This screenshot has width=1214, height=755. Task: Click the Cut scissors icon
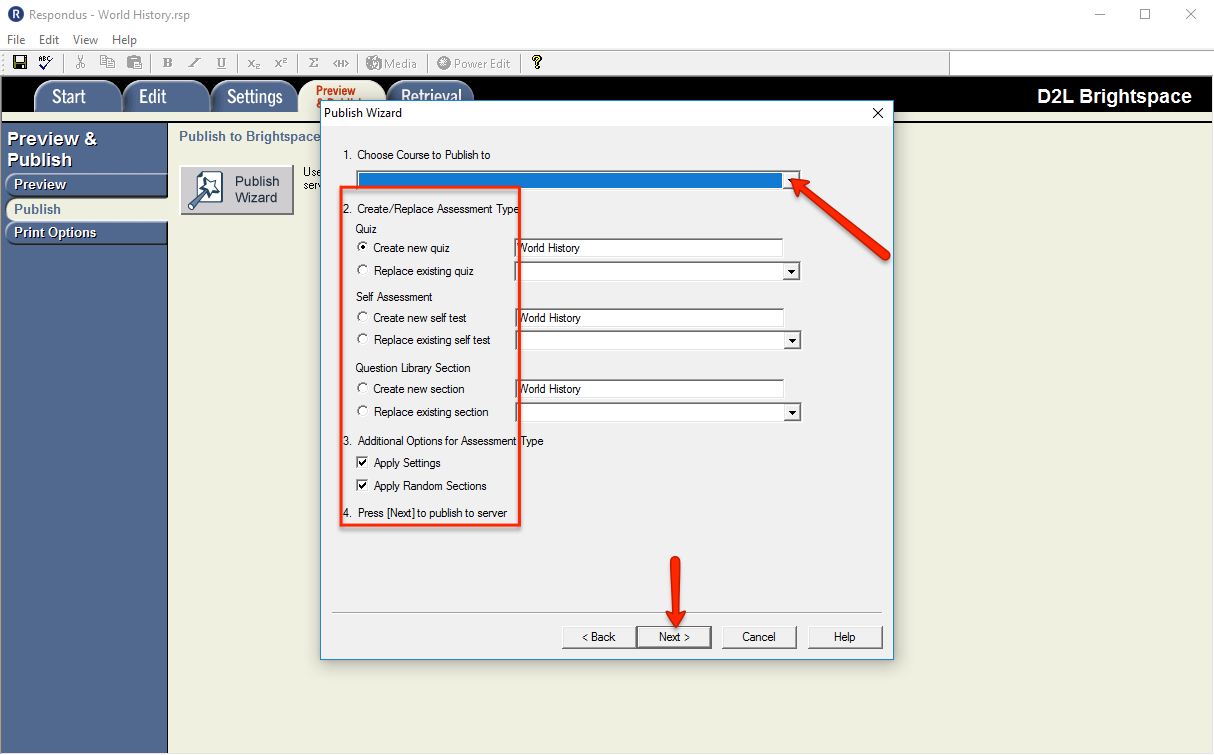point(81,63)
